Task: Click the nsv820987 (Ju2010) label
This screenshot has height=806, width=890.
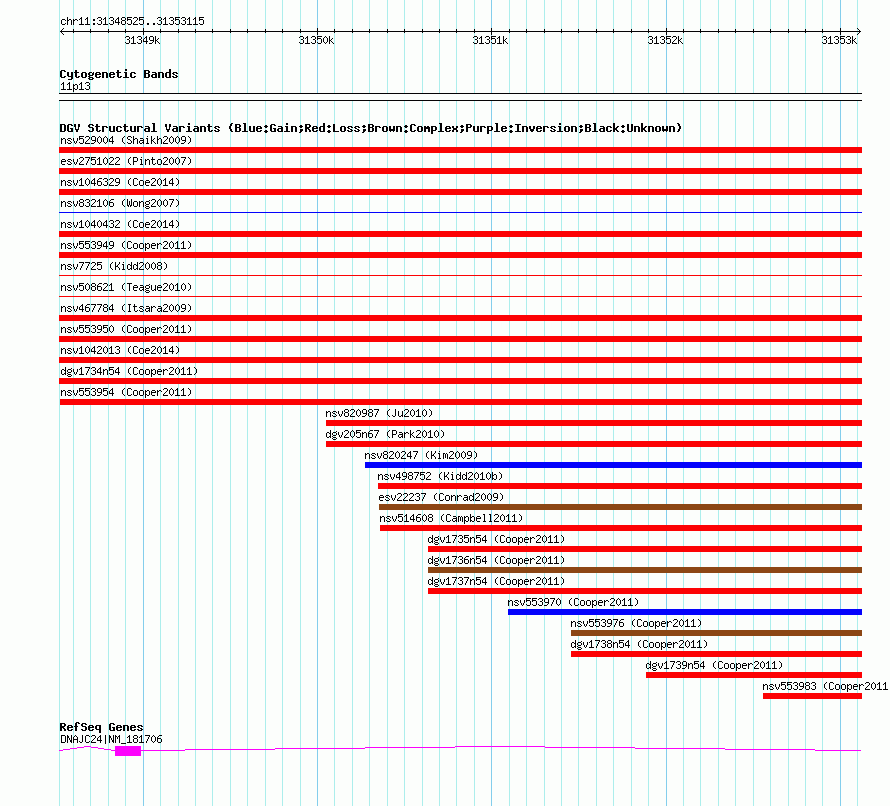Action: (379, 413)
